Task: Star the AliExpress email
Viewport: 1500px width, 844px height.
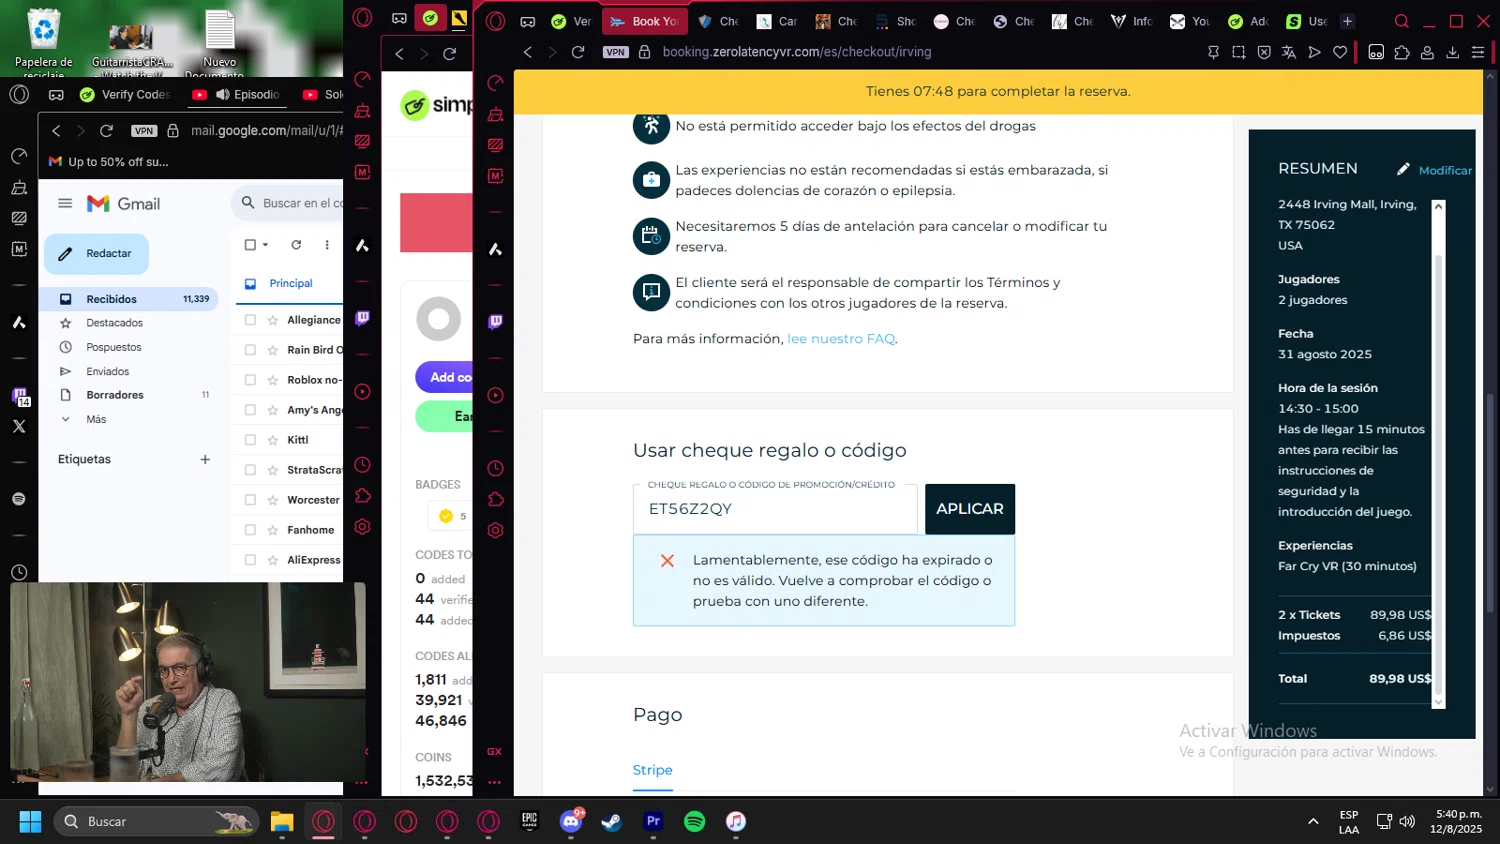Action: pyautogui.click(x=272, y=560)
